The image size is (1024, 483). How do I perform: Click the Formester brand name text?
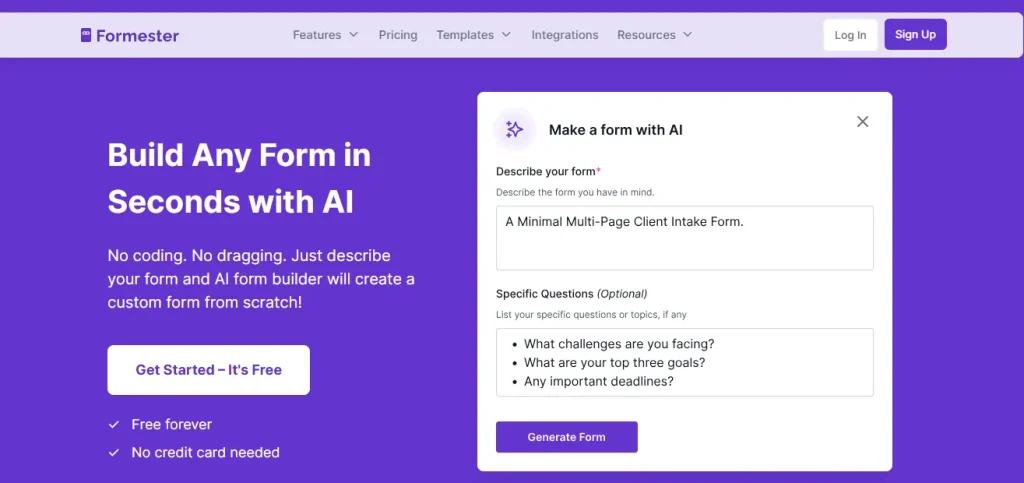[x=138, y=36]
